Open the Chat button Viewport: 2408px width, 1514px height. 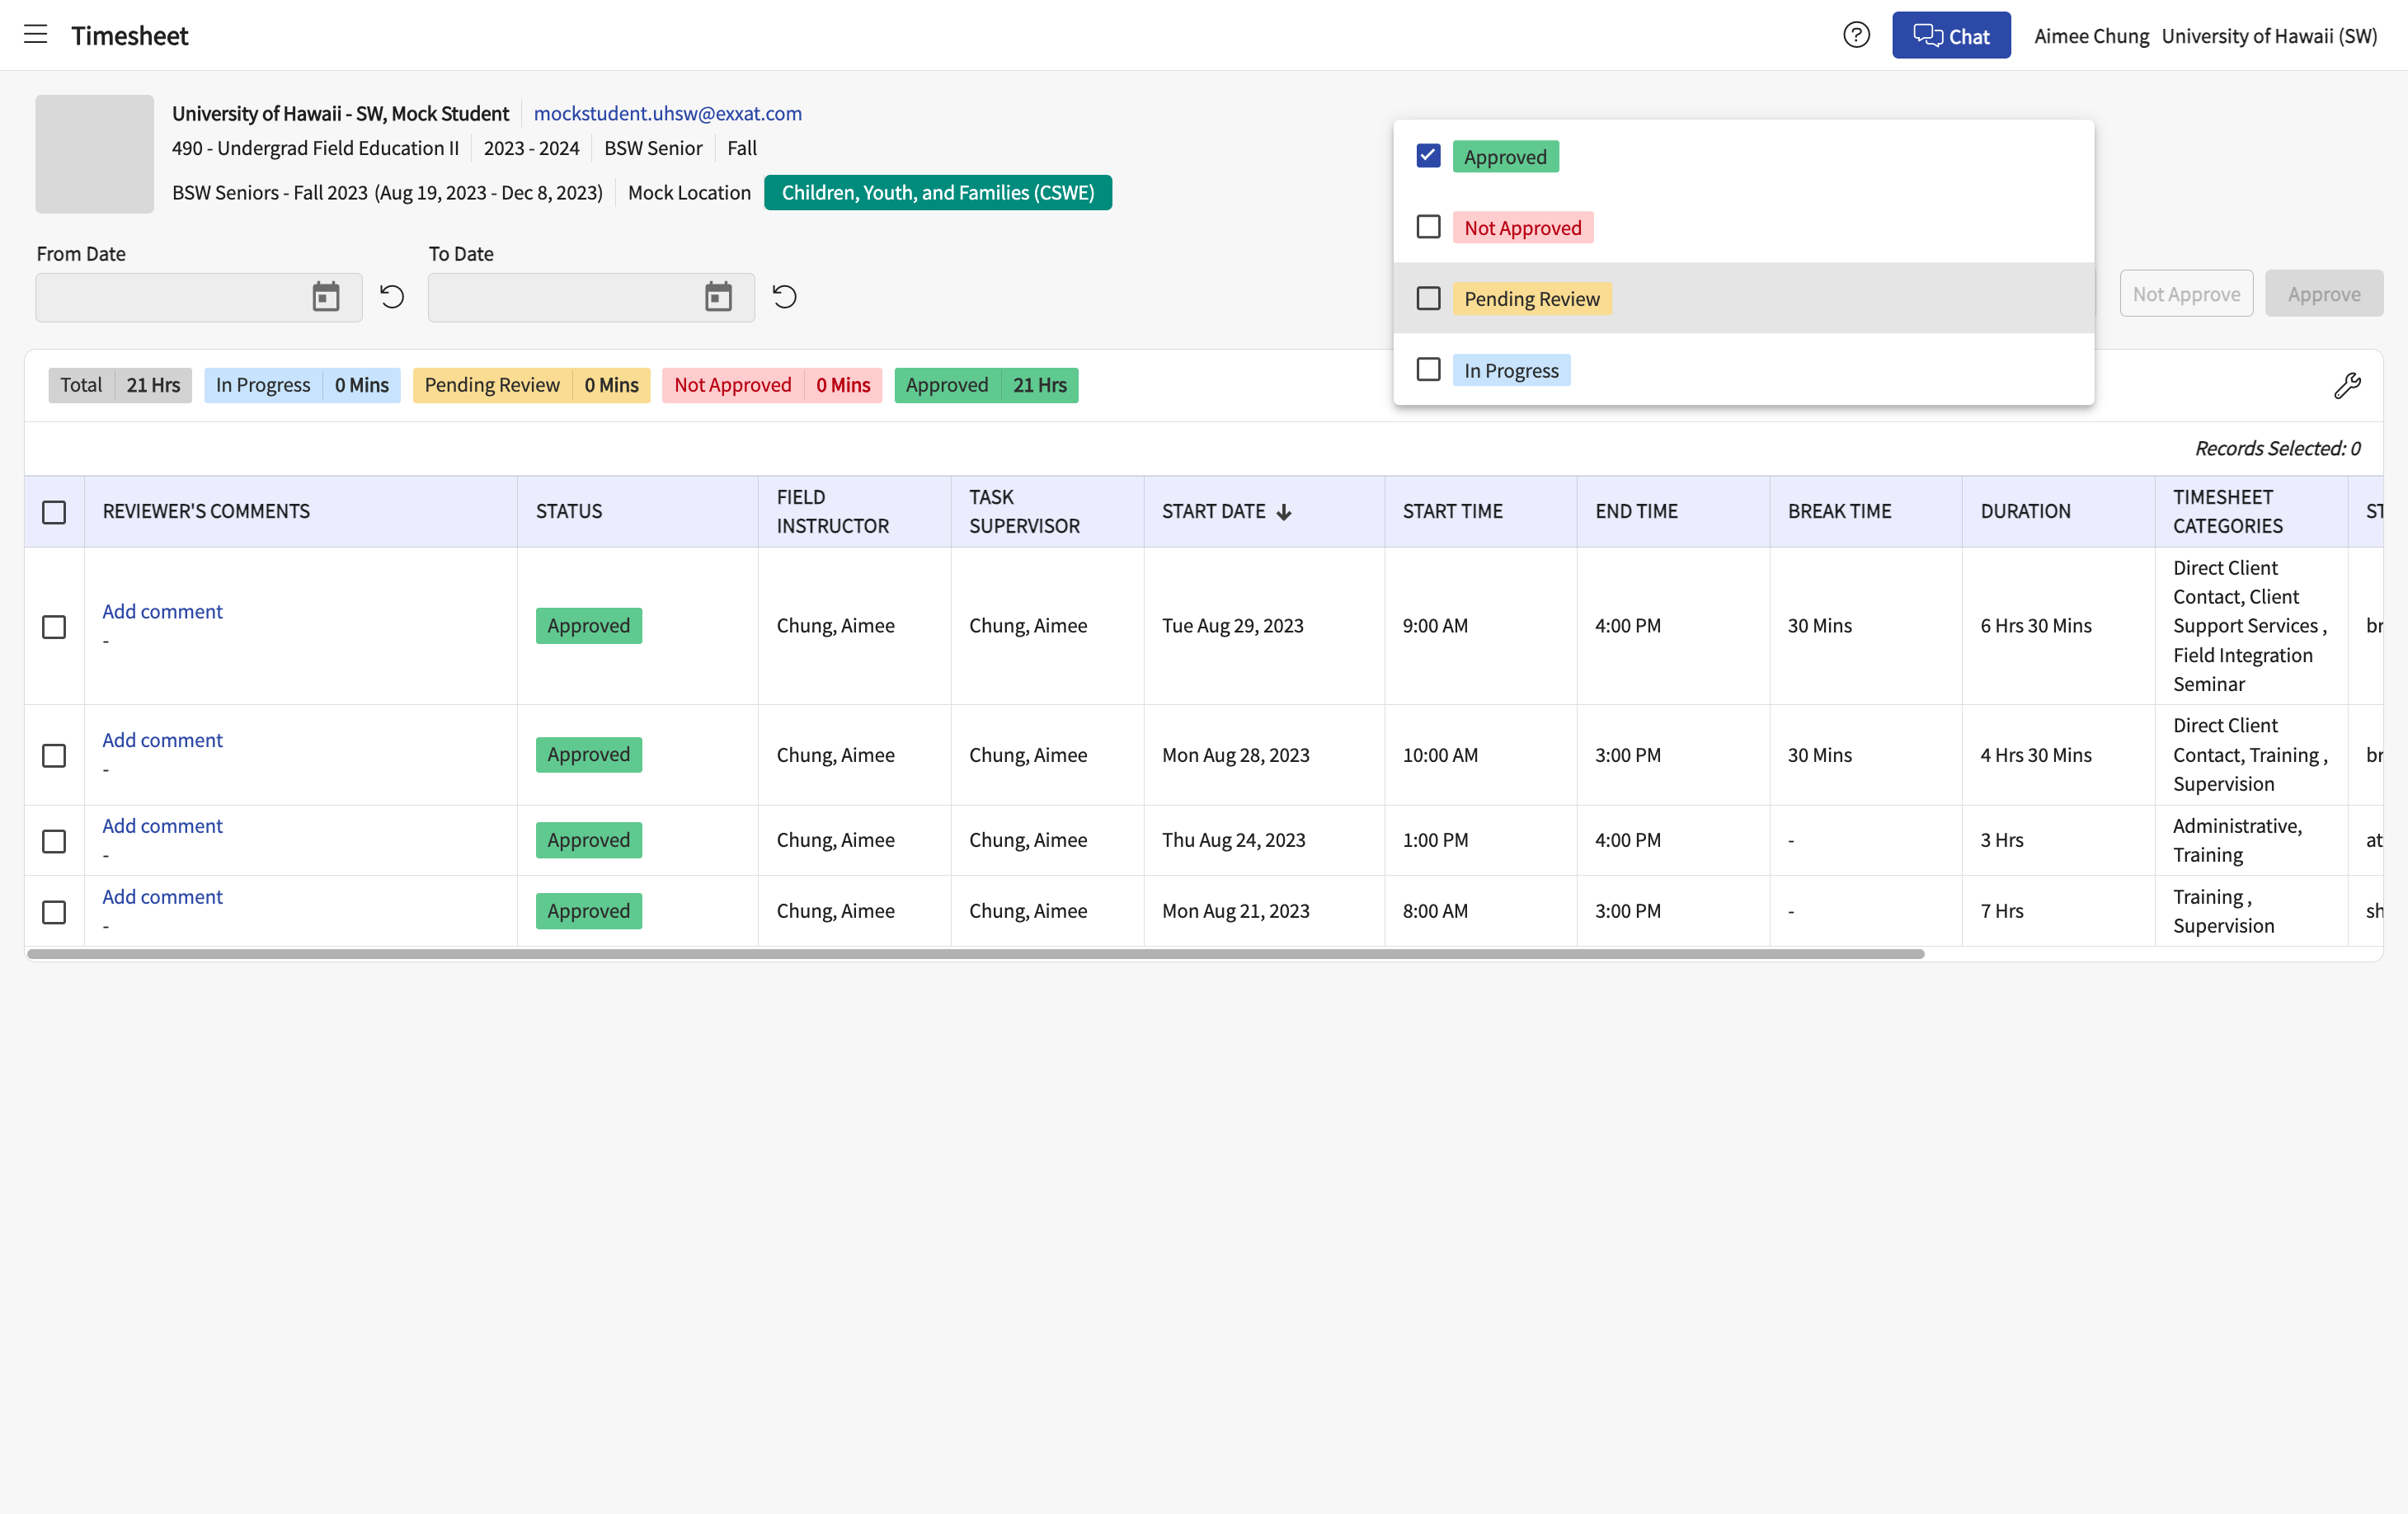pyautogui.click(x=1951, y=35)
